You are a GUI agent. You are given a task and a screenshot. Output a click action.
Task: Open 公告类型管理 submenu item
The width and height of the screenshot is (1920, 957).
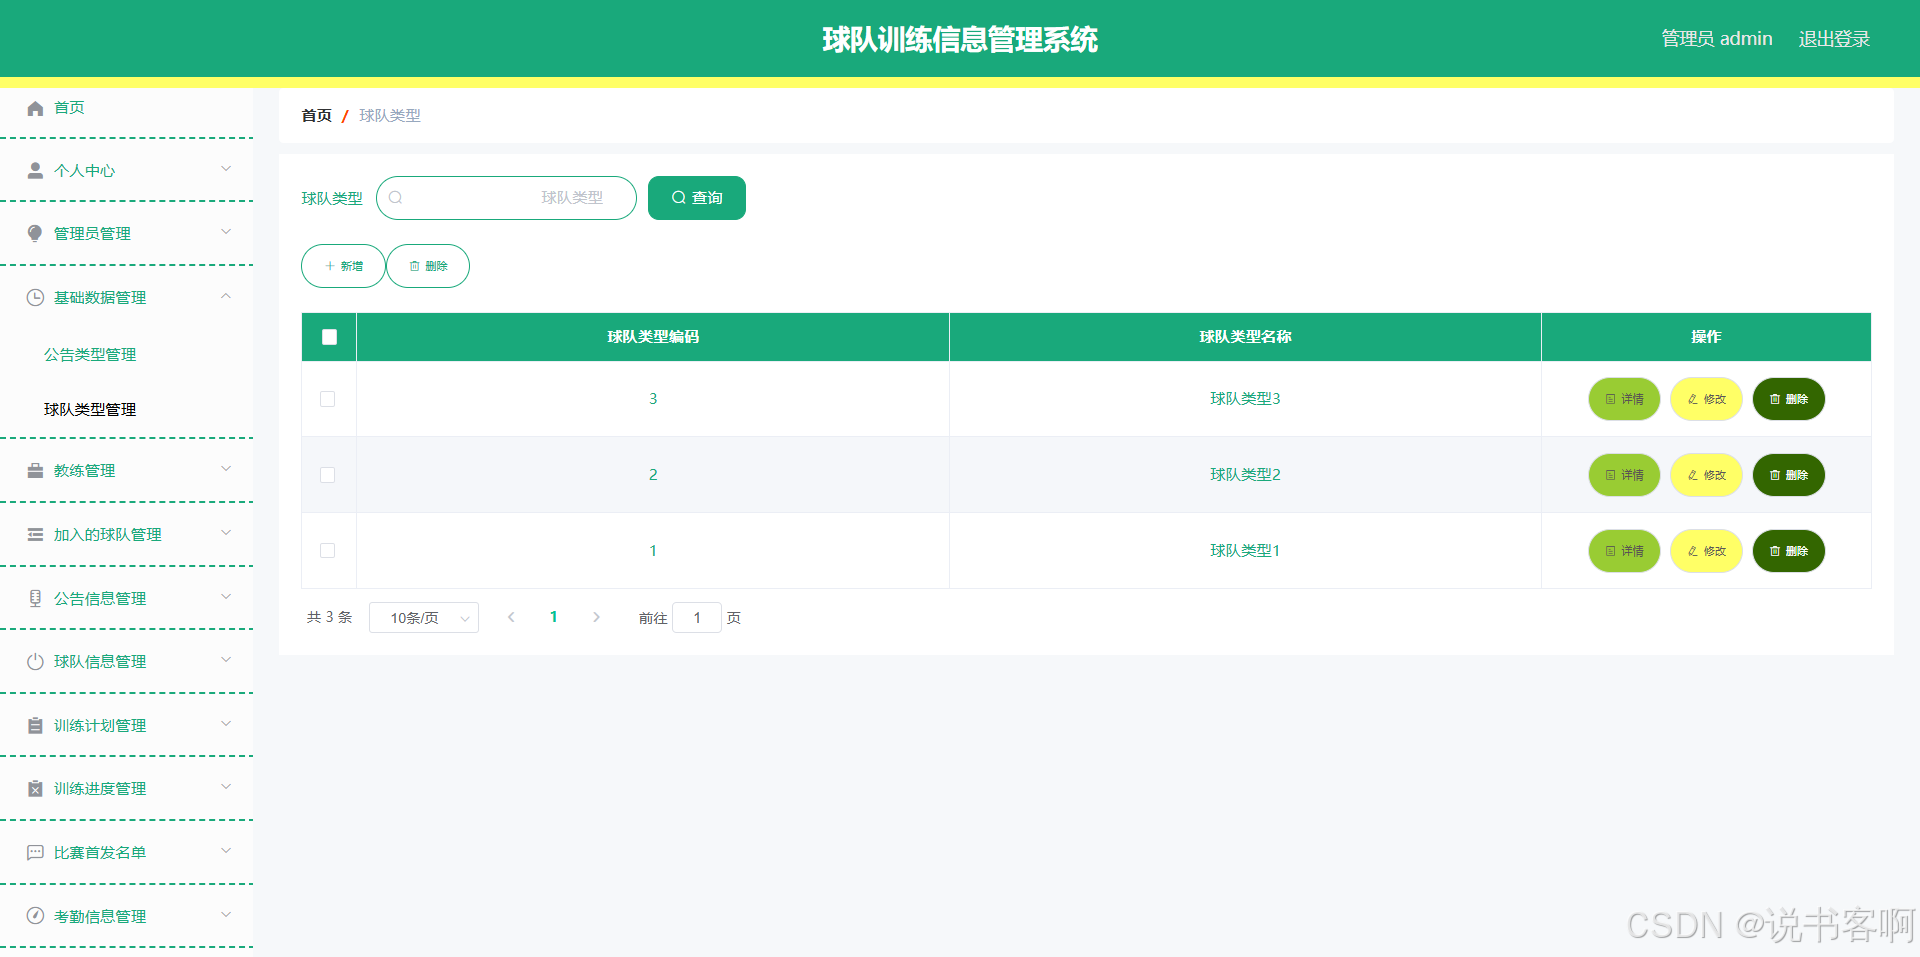pyautogui.click(x=90, y=355)
